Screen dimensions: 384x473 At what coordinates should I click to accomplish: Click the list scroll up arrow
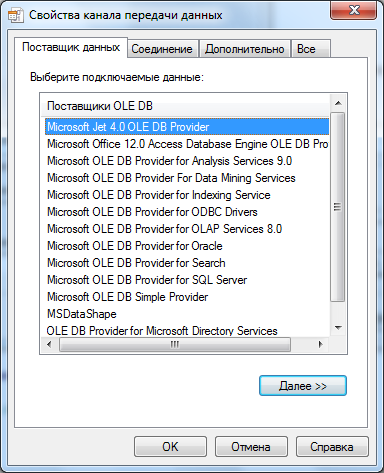pyautogui.click(x=338, y=103)
